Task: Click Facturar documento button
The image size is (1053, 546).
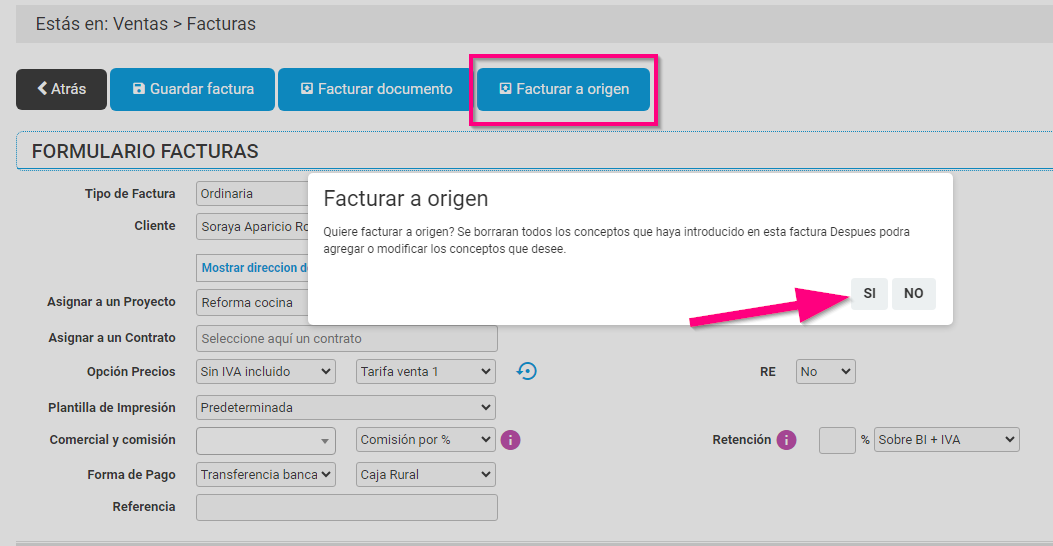Action: pos(376,89)
